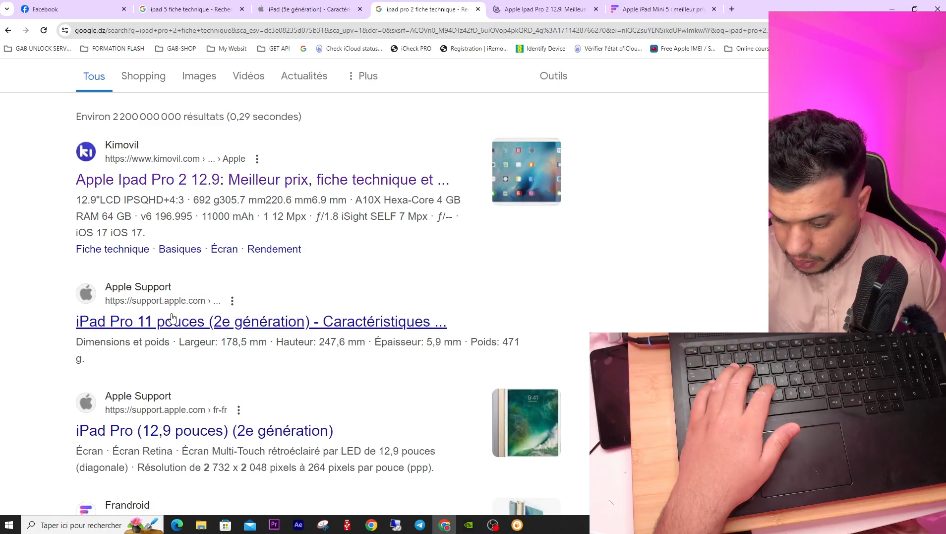Open the Basiques sitelink
Viewport: 946px width, 534px height.
[x=180, y=249]
